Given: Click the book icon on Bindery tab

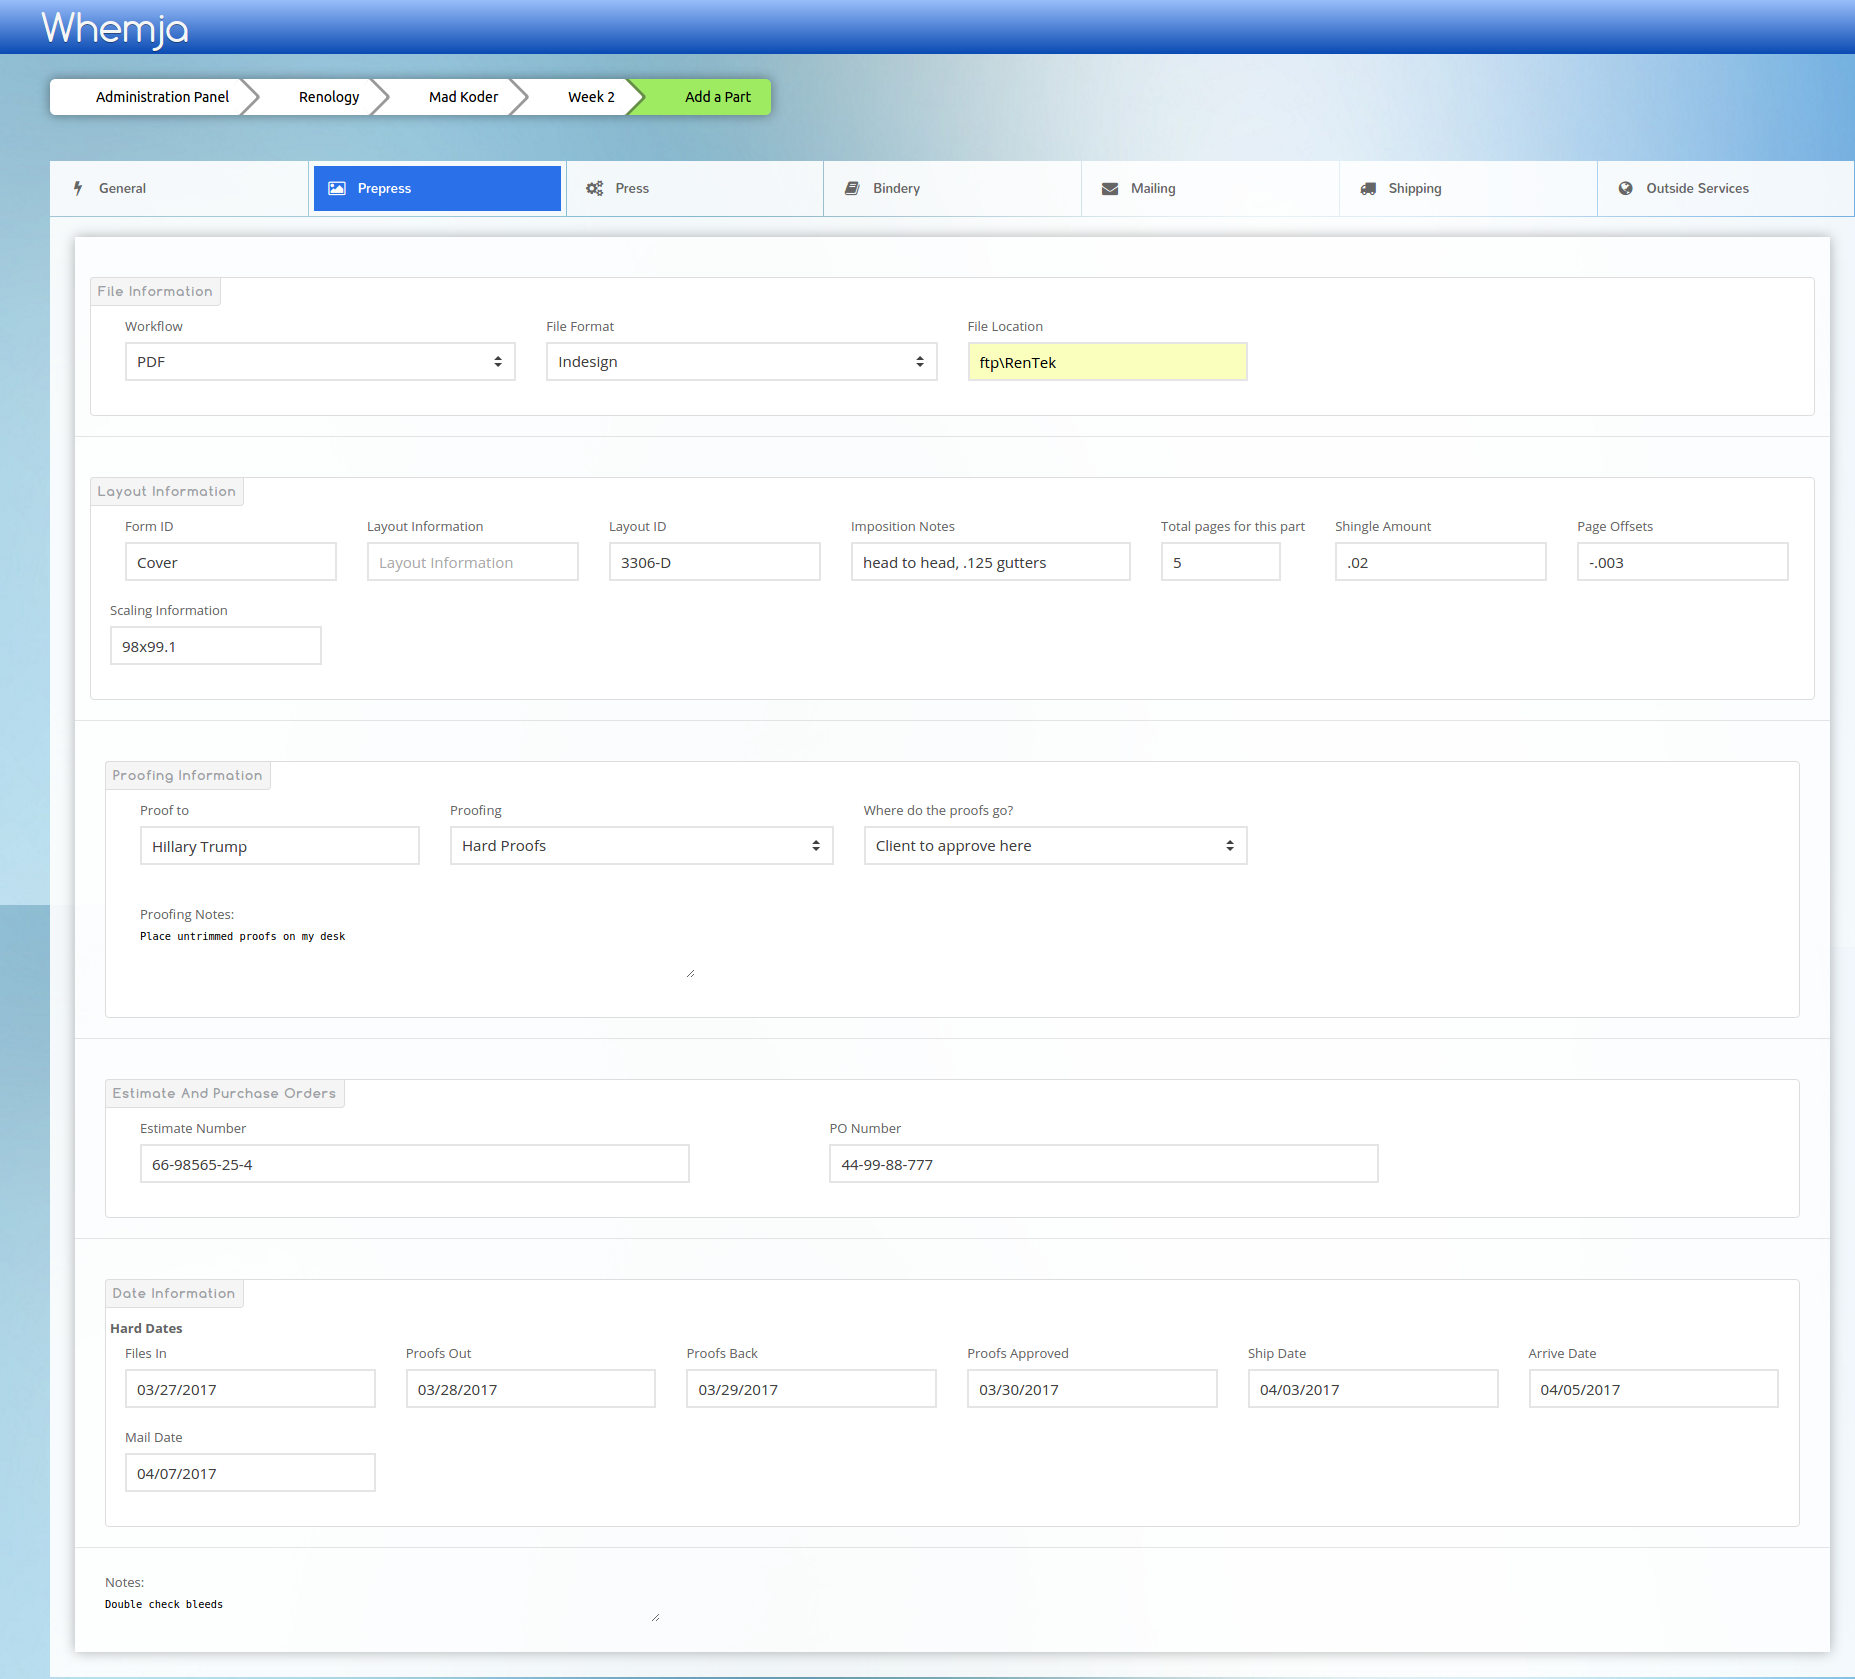Looking at the screenshot, I should [852, 188].
